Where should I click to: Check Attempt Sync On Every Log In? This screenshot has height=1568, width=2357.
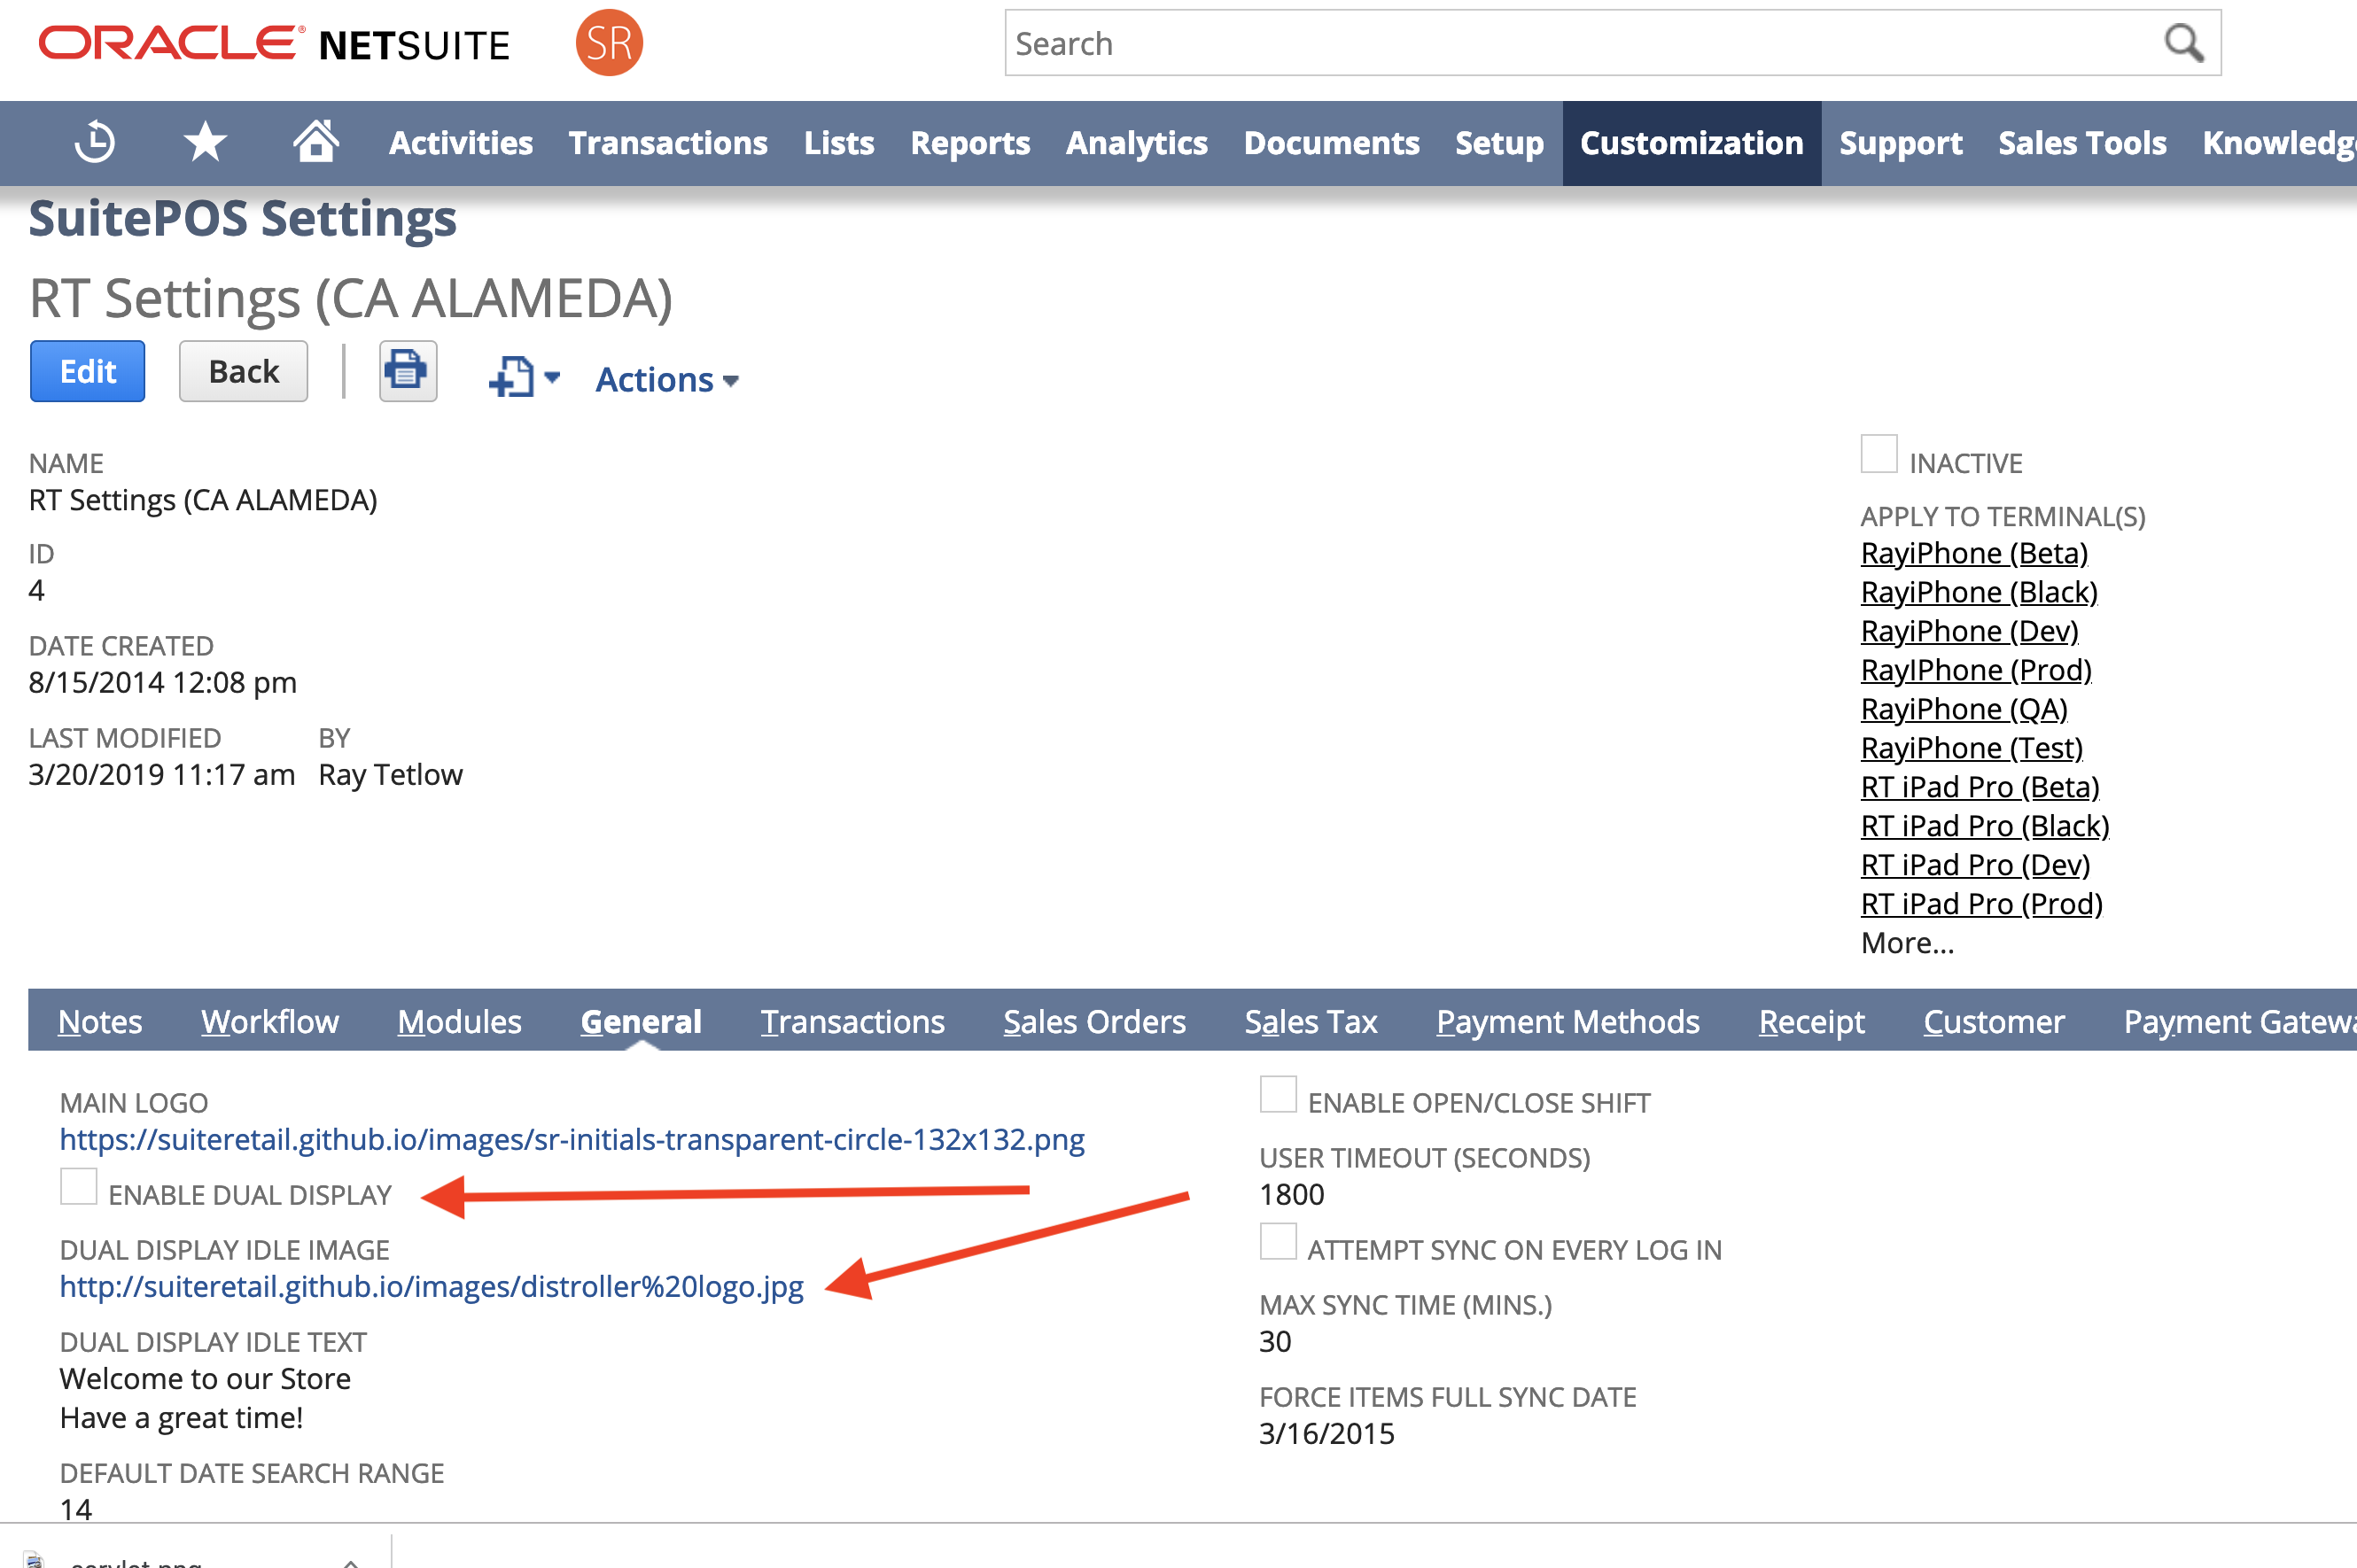pyautogui.click(x=1277, y=1242)
